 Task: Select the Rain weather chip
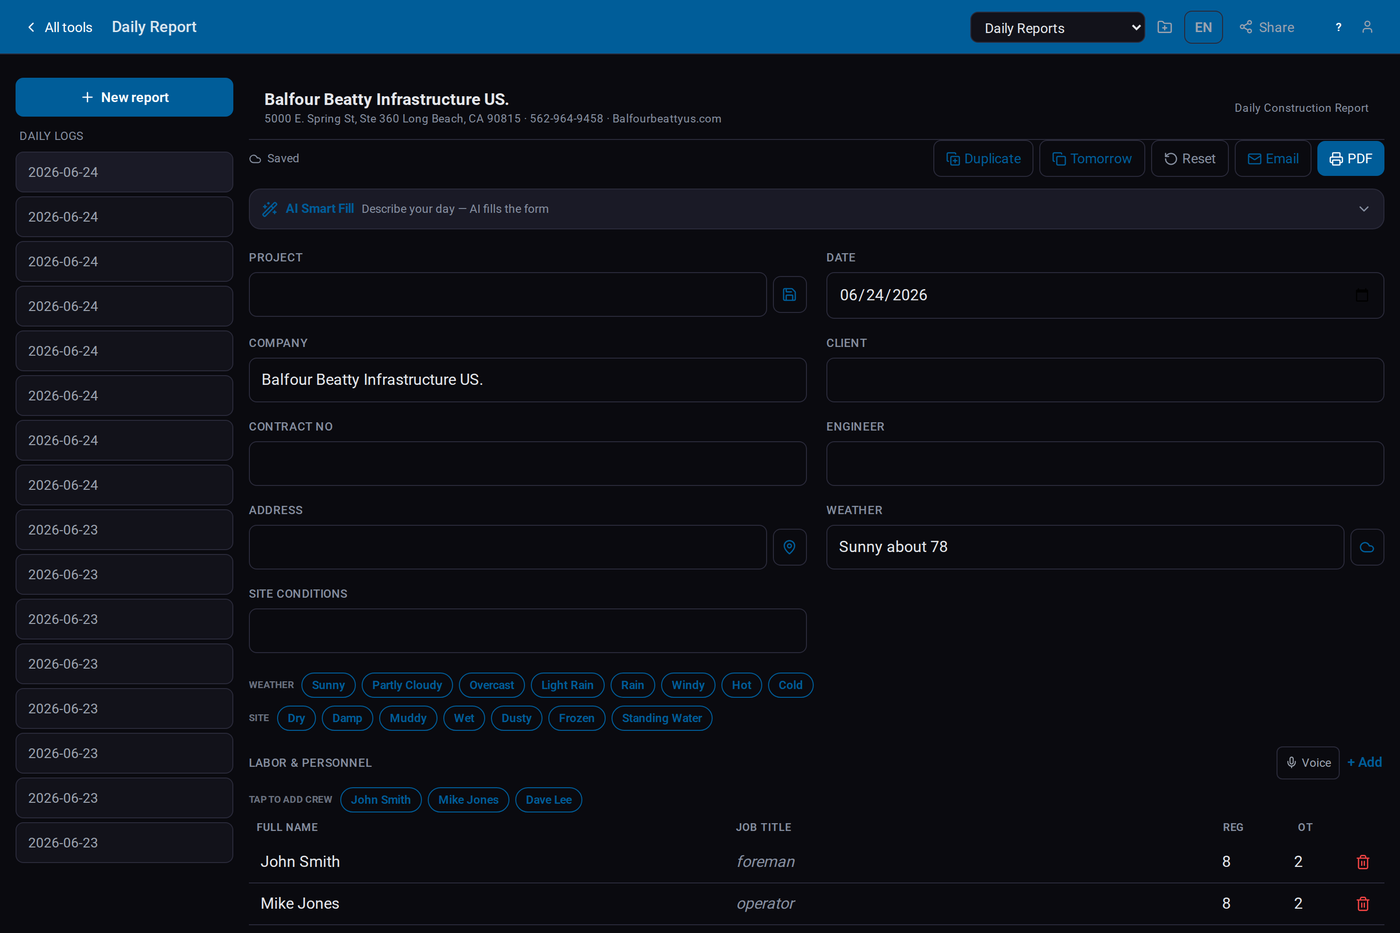coord(633,685)
